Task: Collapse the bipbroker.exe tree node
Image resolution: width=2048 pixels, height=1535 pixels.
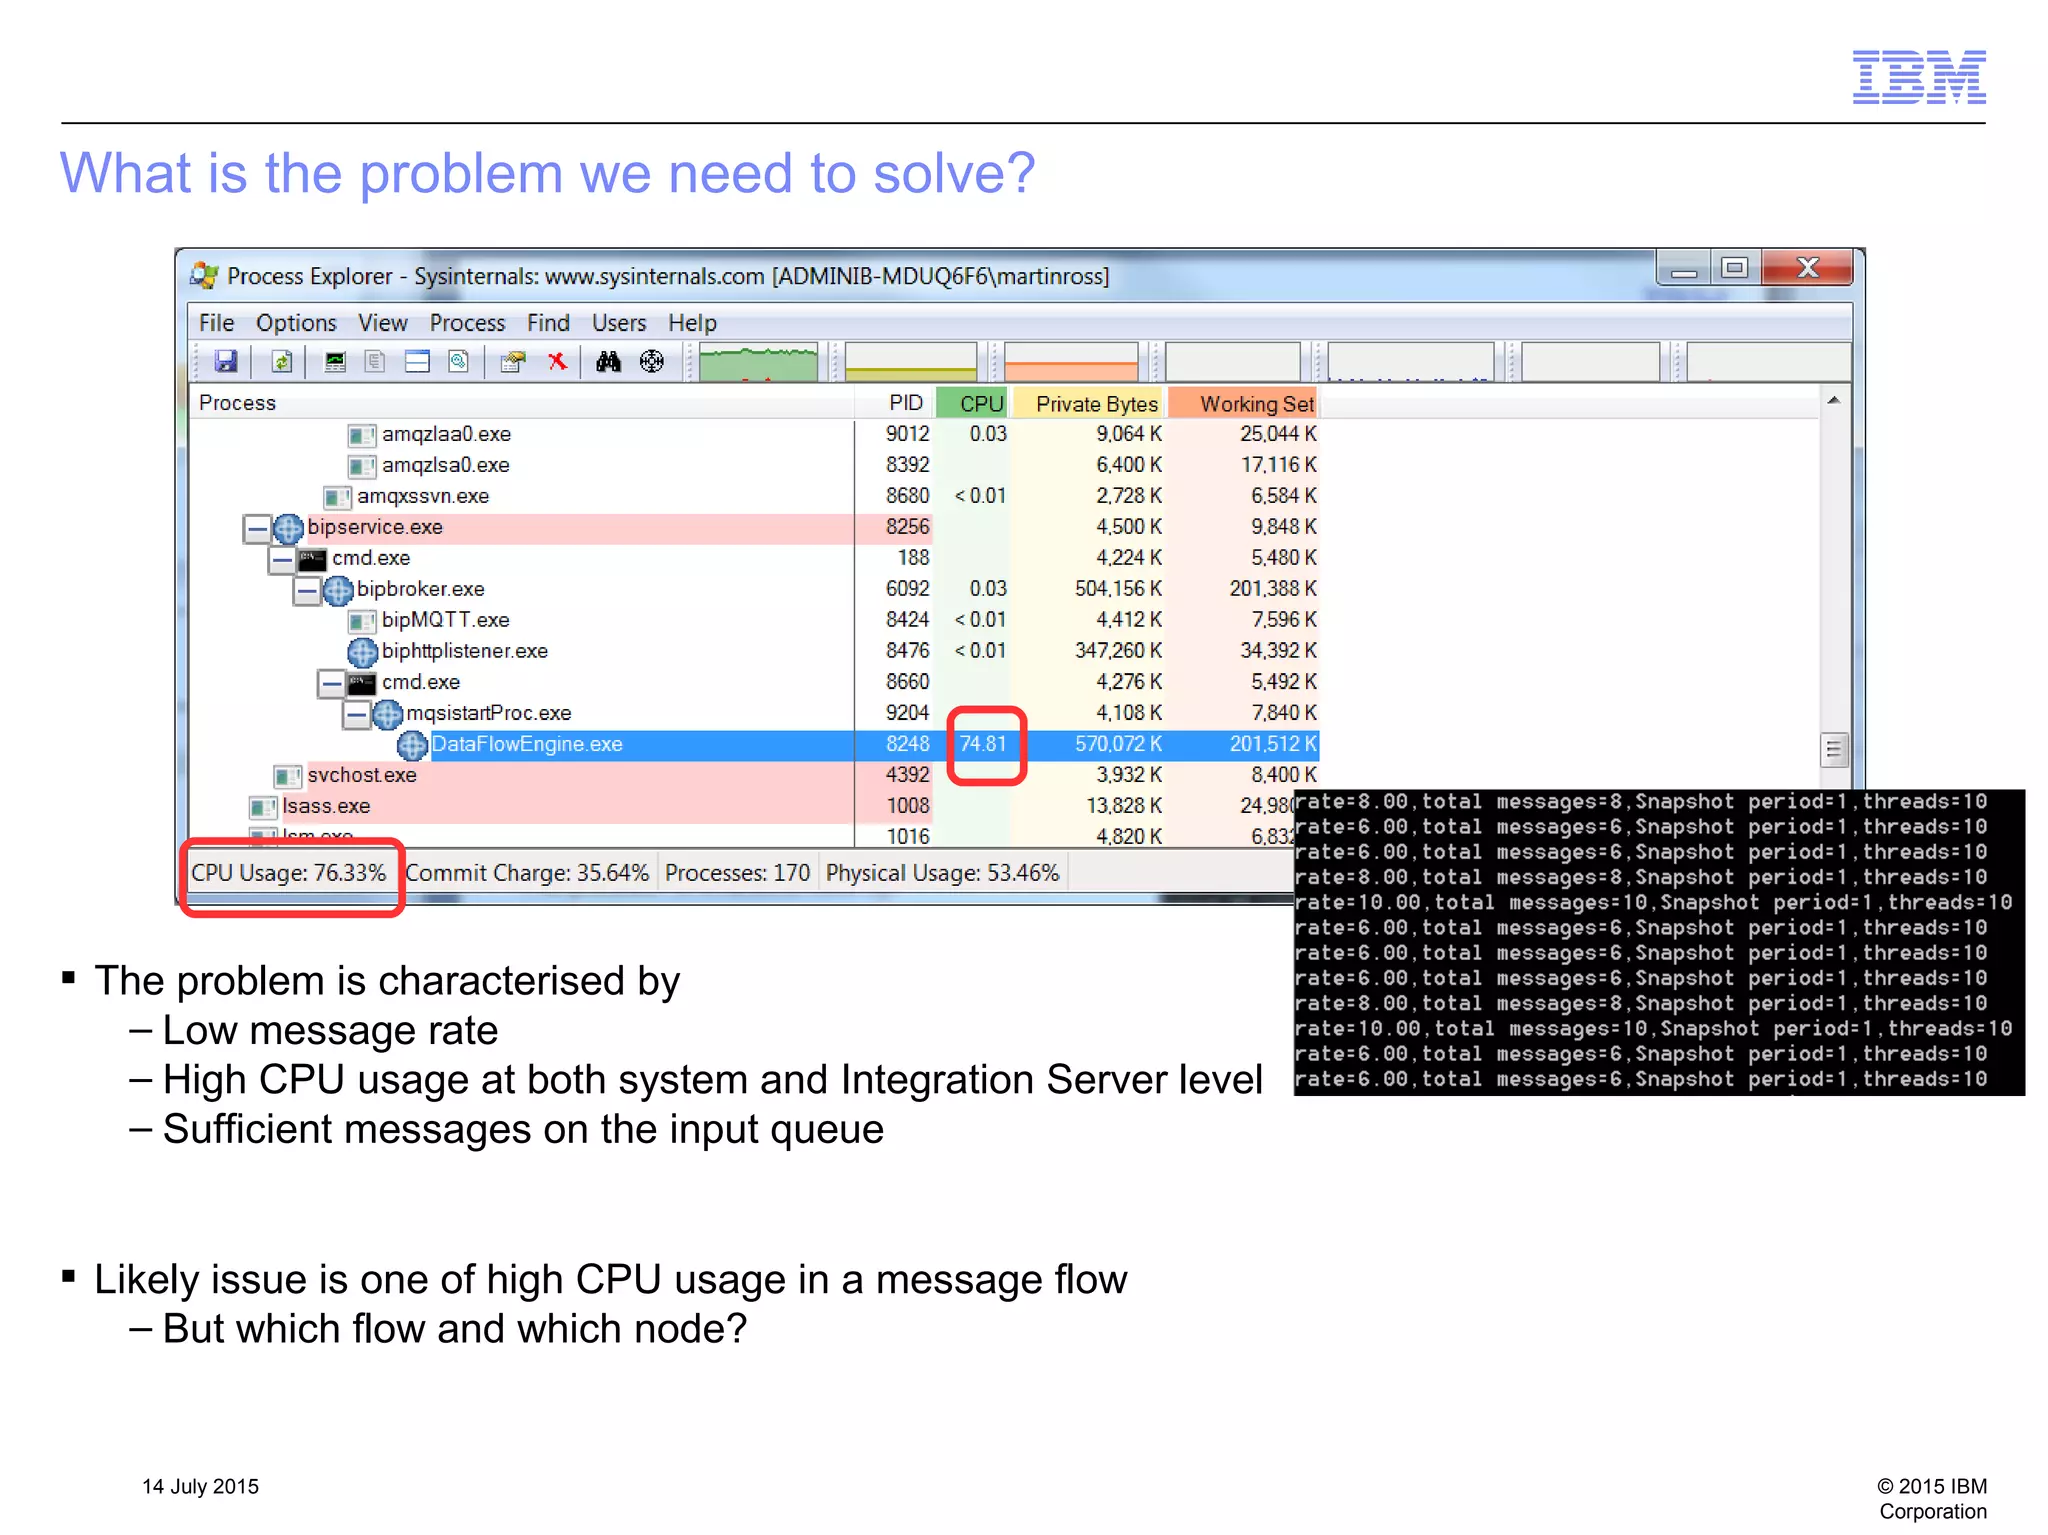Action: point(307,590)
